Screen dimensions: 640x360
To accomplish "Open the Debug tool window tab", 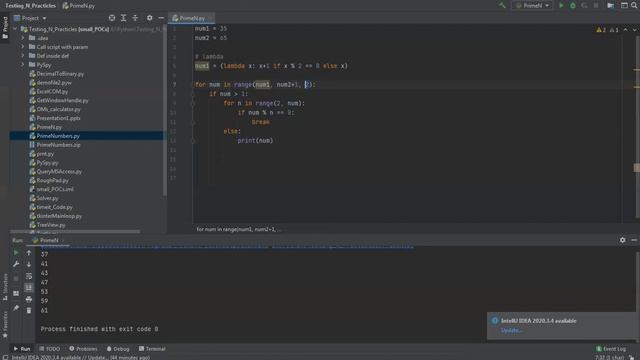I will click(x=118, y=349).
